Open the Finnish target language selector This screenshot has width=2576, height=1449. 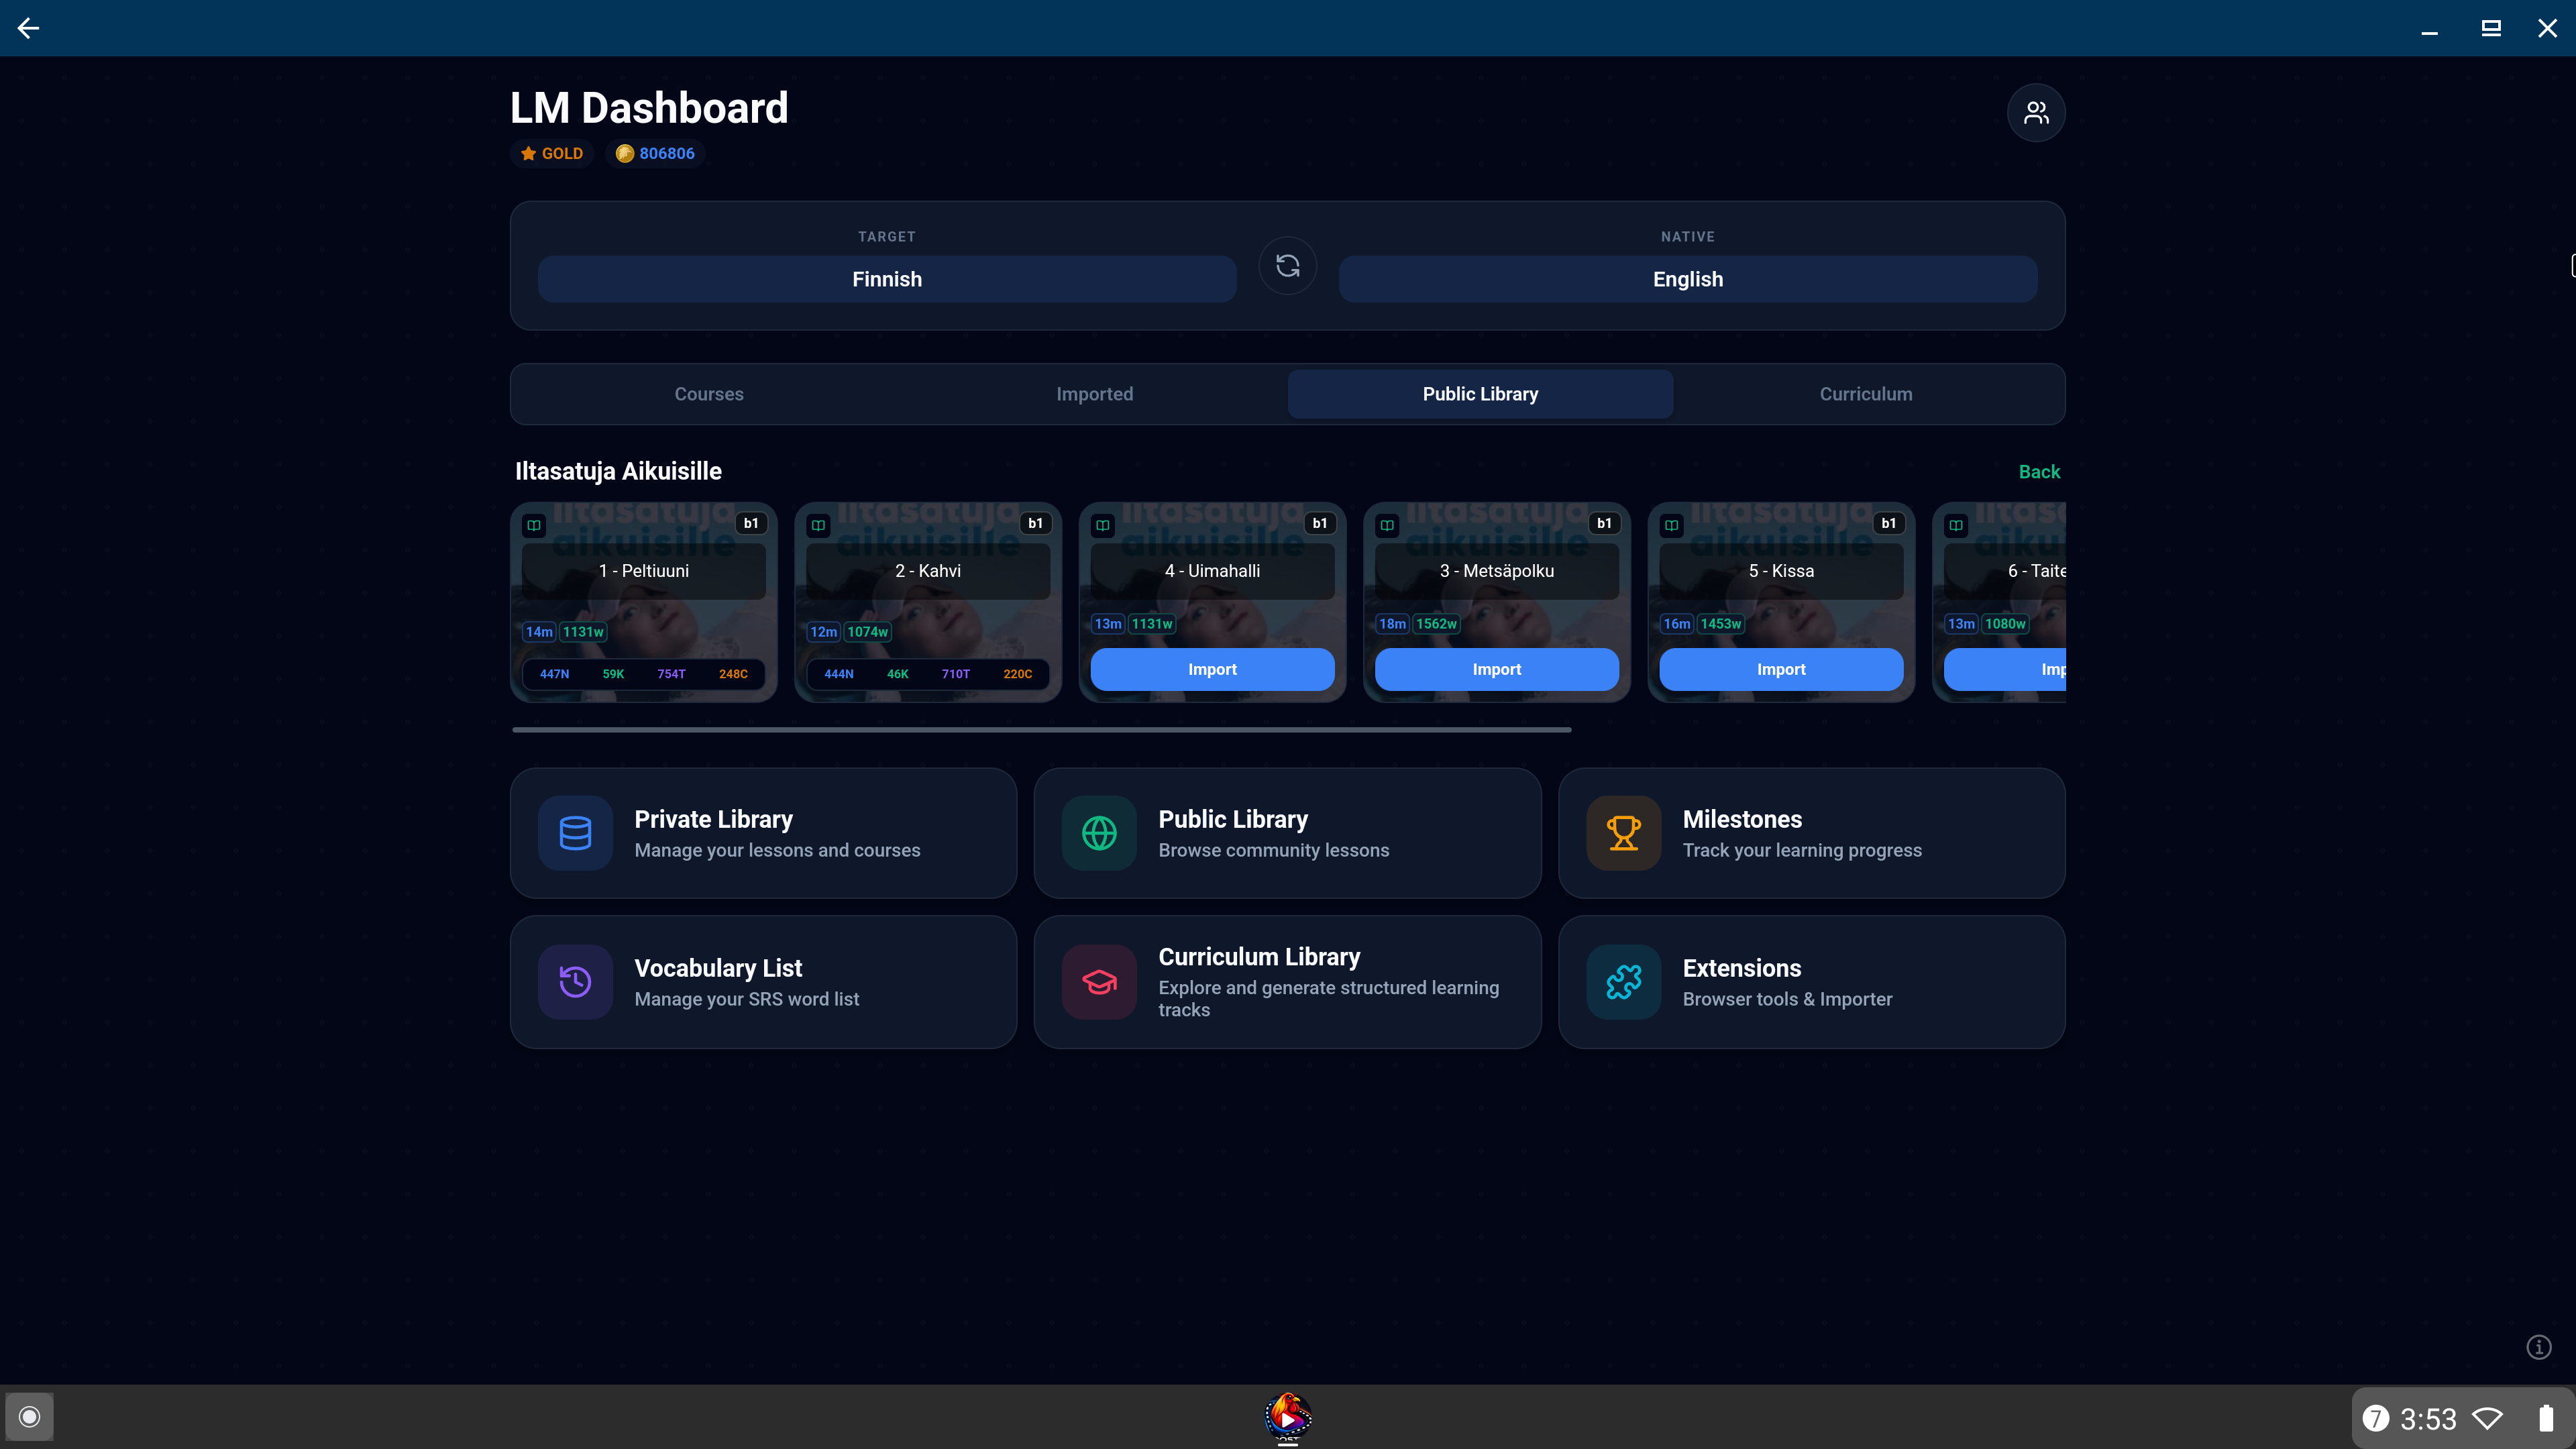tap(887, 279)
